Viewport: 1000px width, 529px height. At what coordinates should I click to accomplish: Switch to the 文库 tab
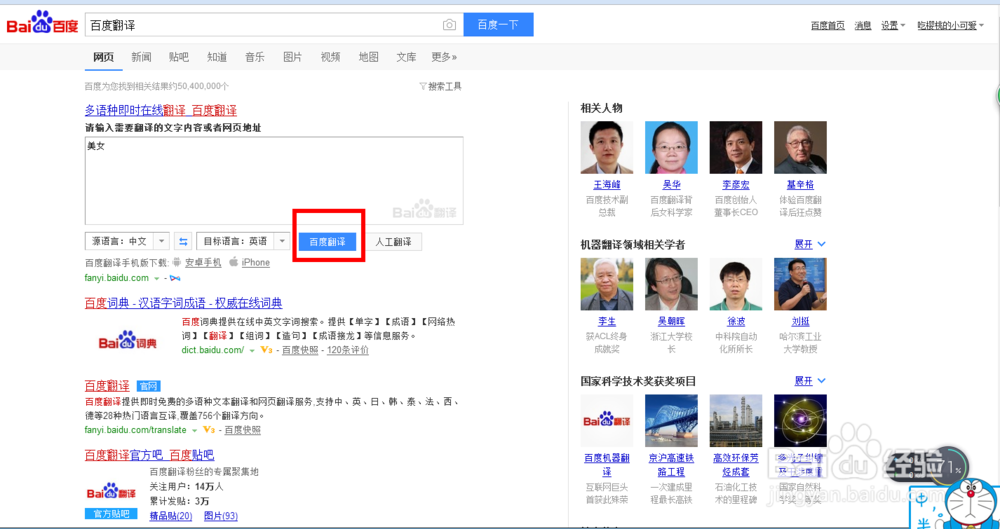[406, 57]
